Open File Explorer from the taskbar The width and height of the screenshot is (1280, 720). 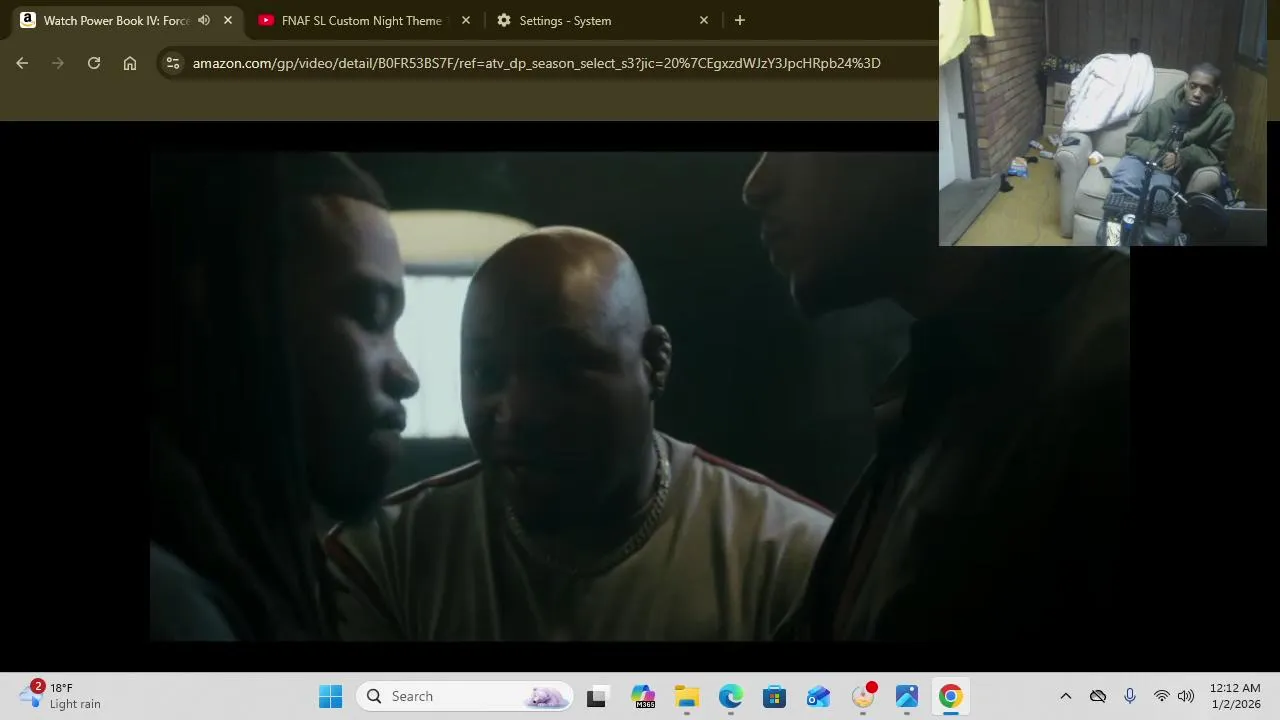point(687,696)
